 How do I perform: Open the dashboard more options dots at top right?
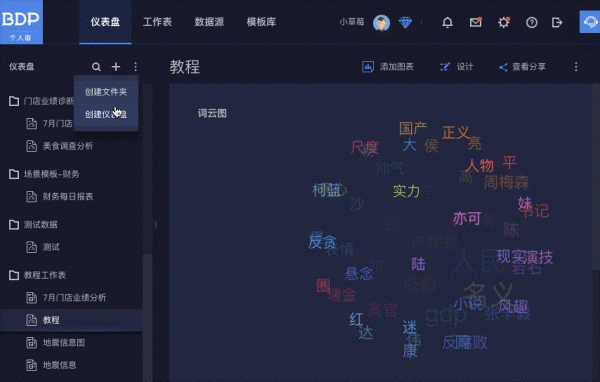coord(576,67)
